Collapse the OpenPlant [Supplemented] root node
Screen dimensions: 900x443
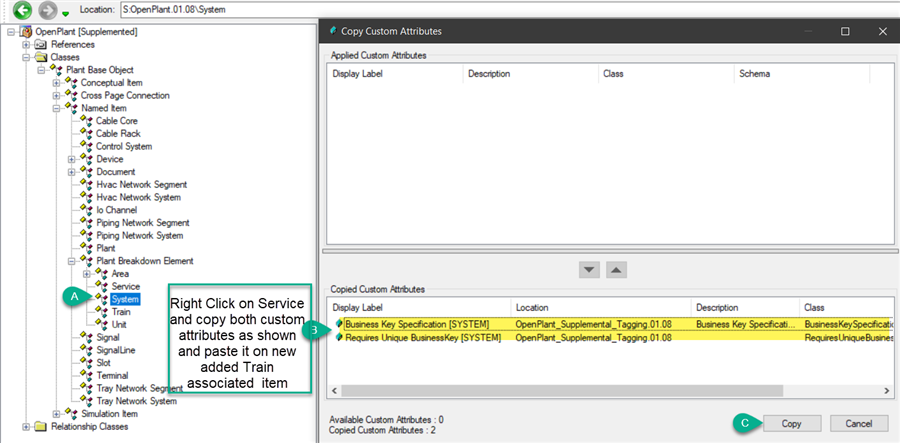[x=11, y=32]
